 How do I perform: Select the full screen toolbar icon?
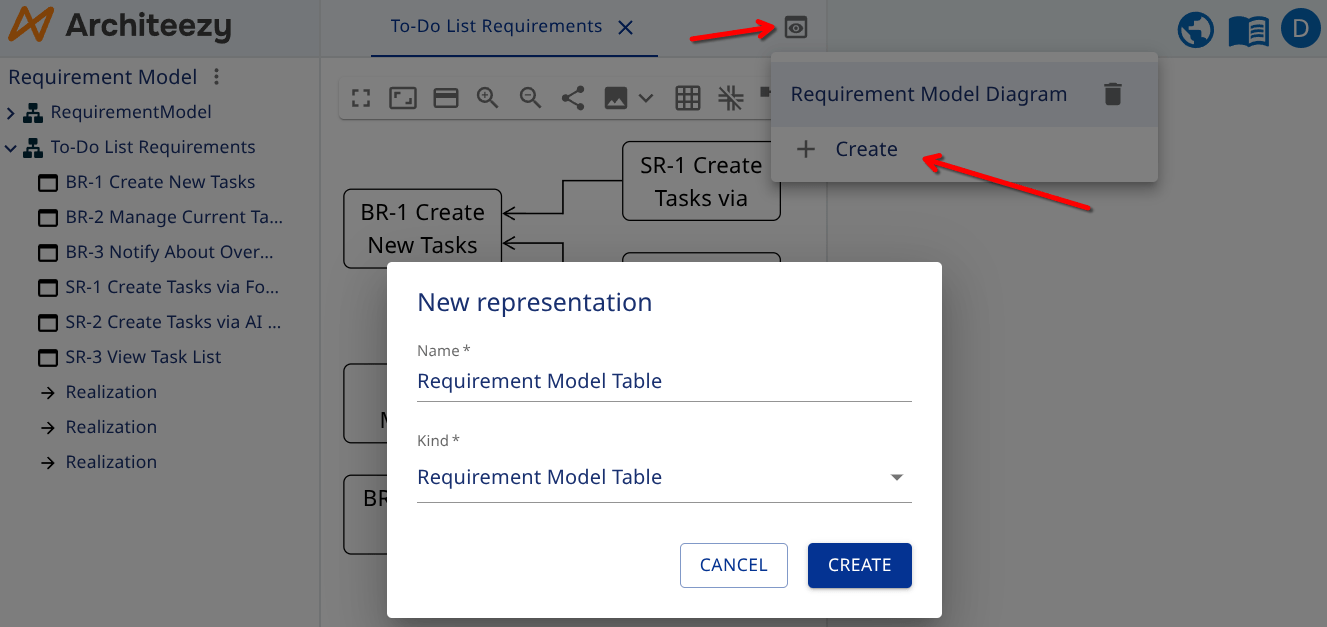[x=360, y=97]
